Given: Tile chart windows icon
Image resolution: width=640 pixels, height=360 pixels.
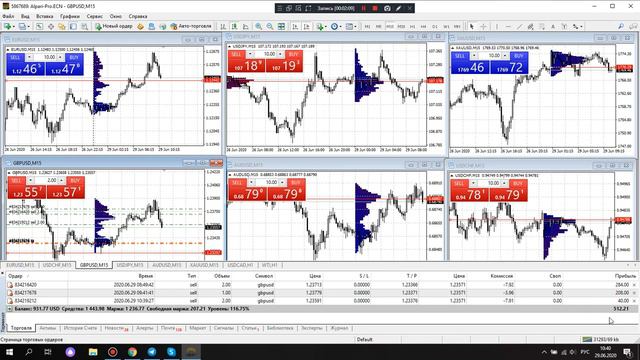Looking at the screenshot, I should pyautogui.click(x=281, y=27).
